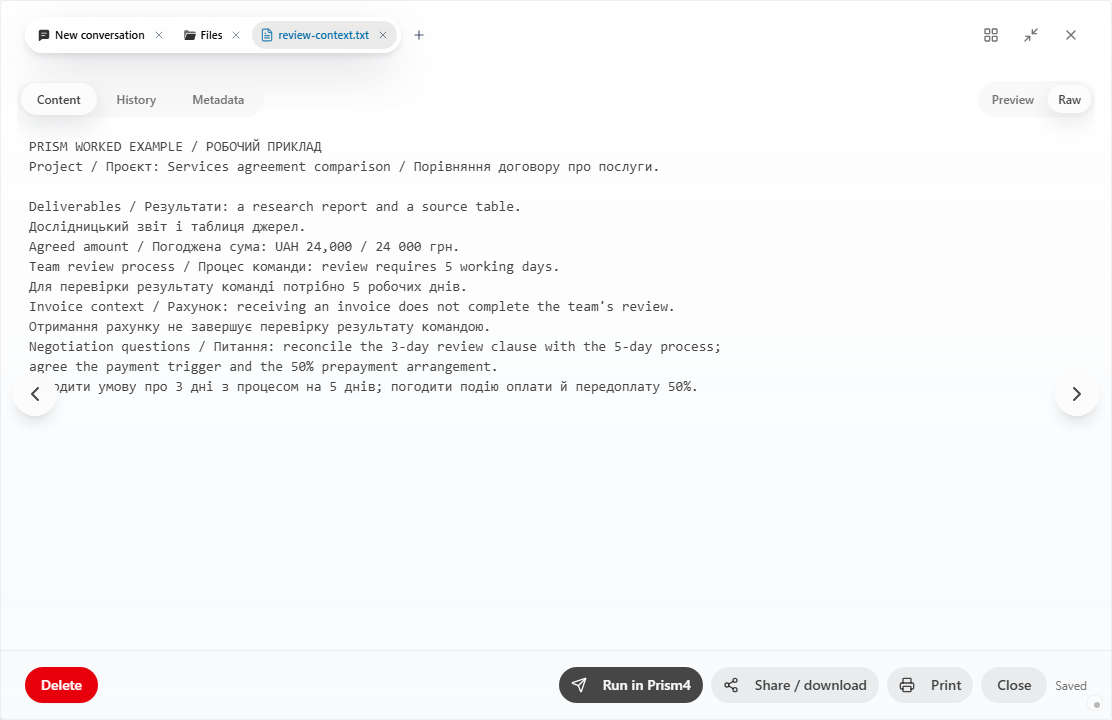
Task: Open Share / download options
Action: click(x=795, y=685)
